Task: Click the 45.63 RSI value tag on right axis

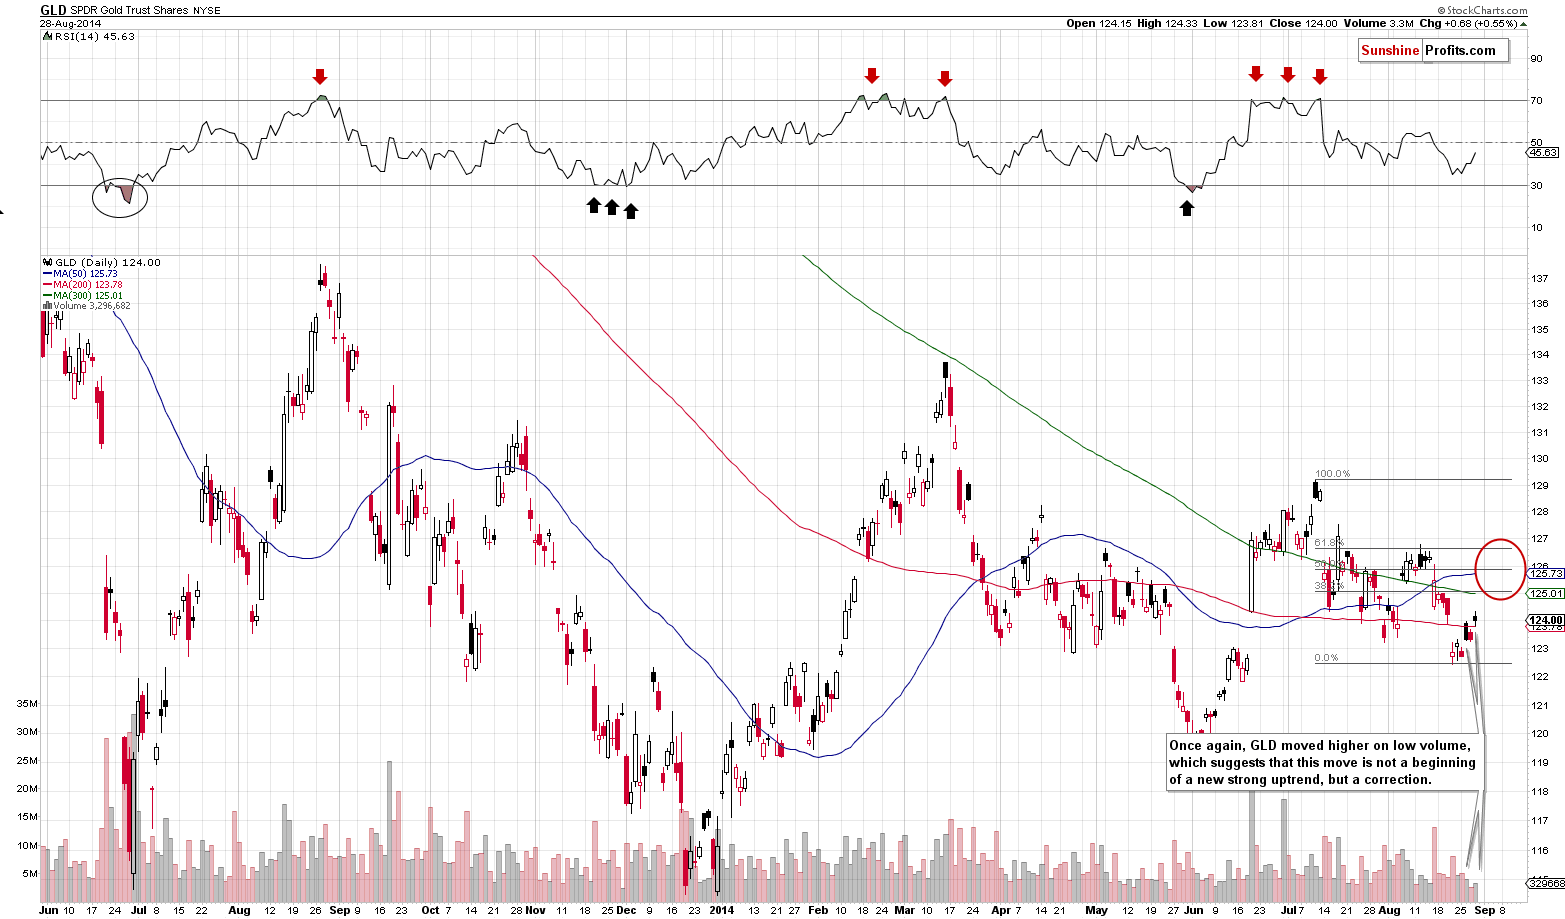Action: point(1544,153)
